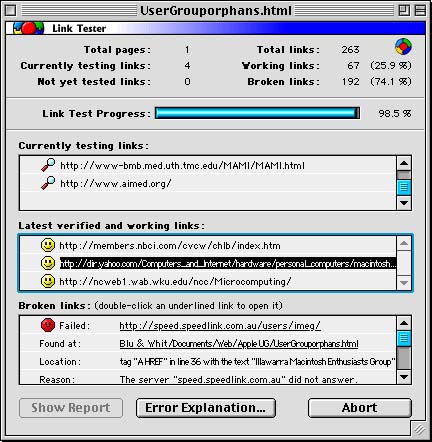Screen dimensions: 432x442
Task: Click up arrow of Currently testing links scrollbar
Action: point(404,163)
